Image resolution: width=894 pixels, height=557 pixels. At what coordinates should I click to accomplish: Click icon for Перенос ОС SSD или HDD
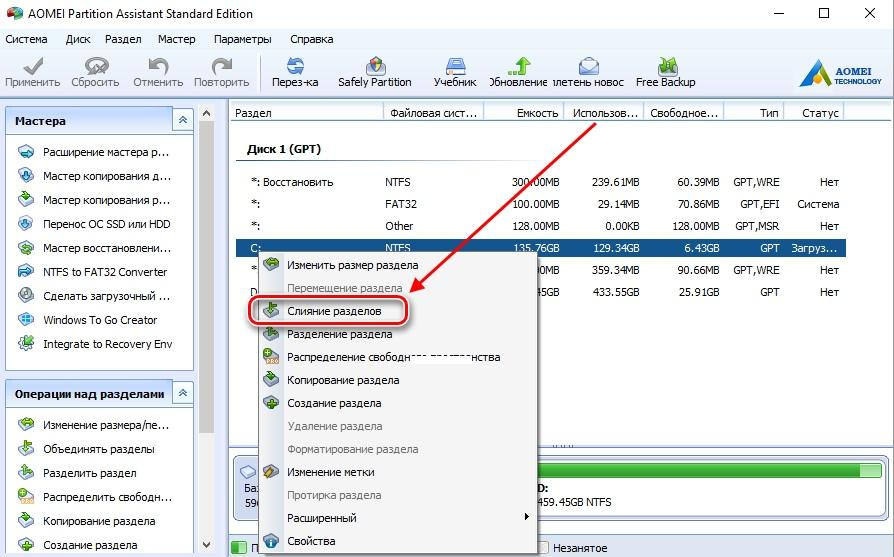click(x=26, y=223)
